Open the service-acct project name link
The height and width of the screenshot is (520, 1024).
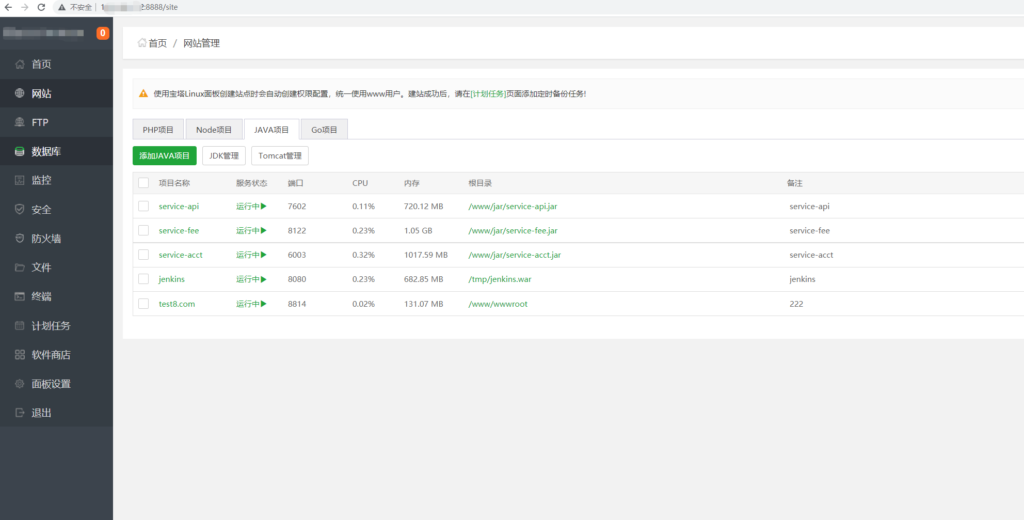click(x=181, y=255)
